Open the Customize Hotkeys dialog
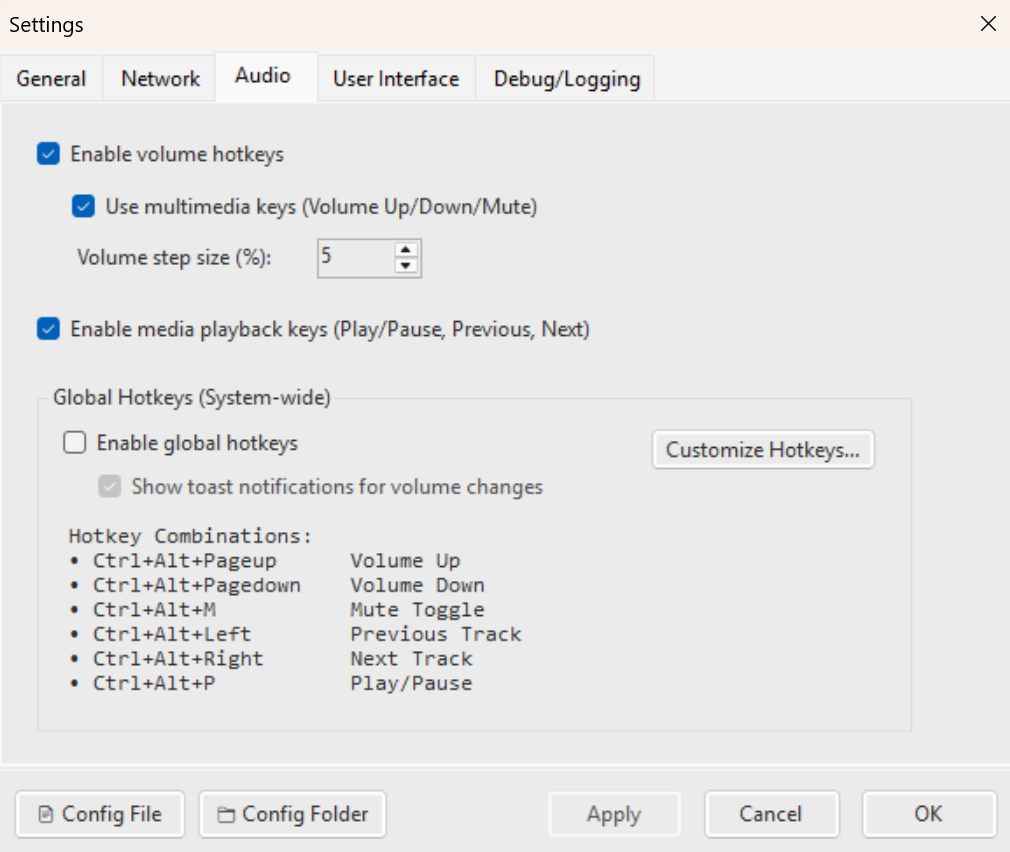 click(763, 450)
